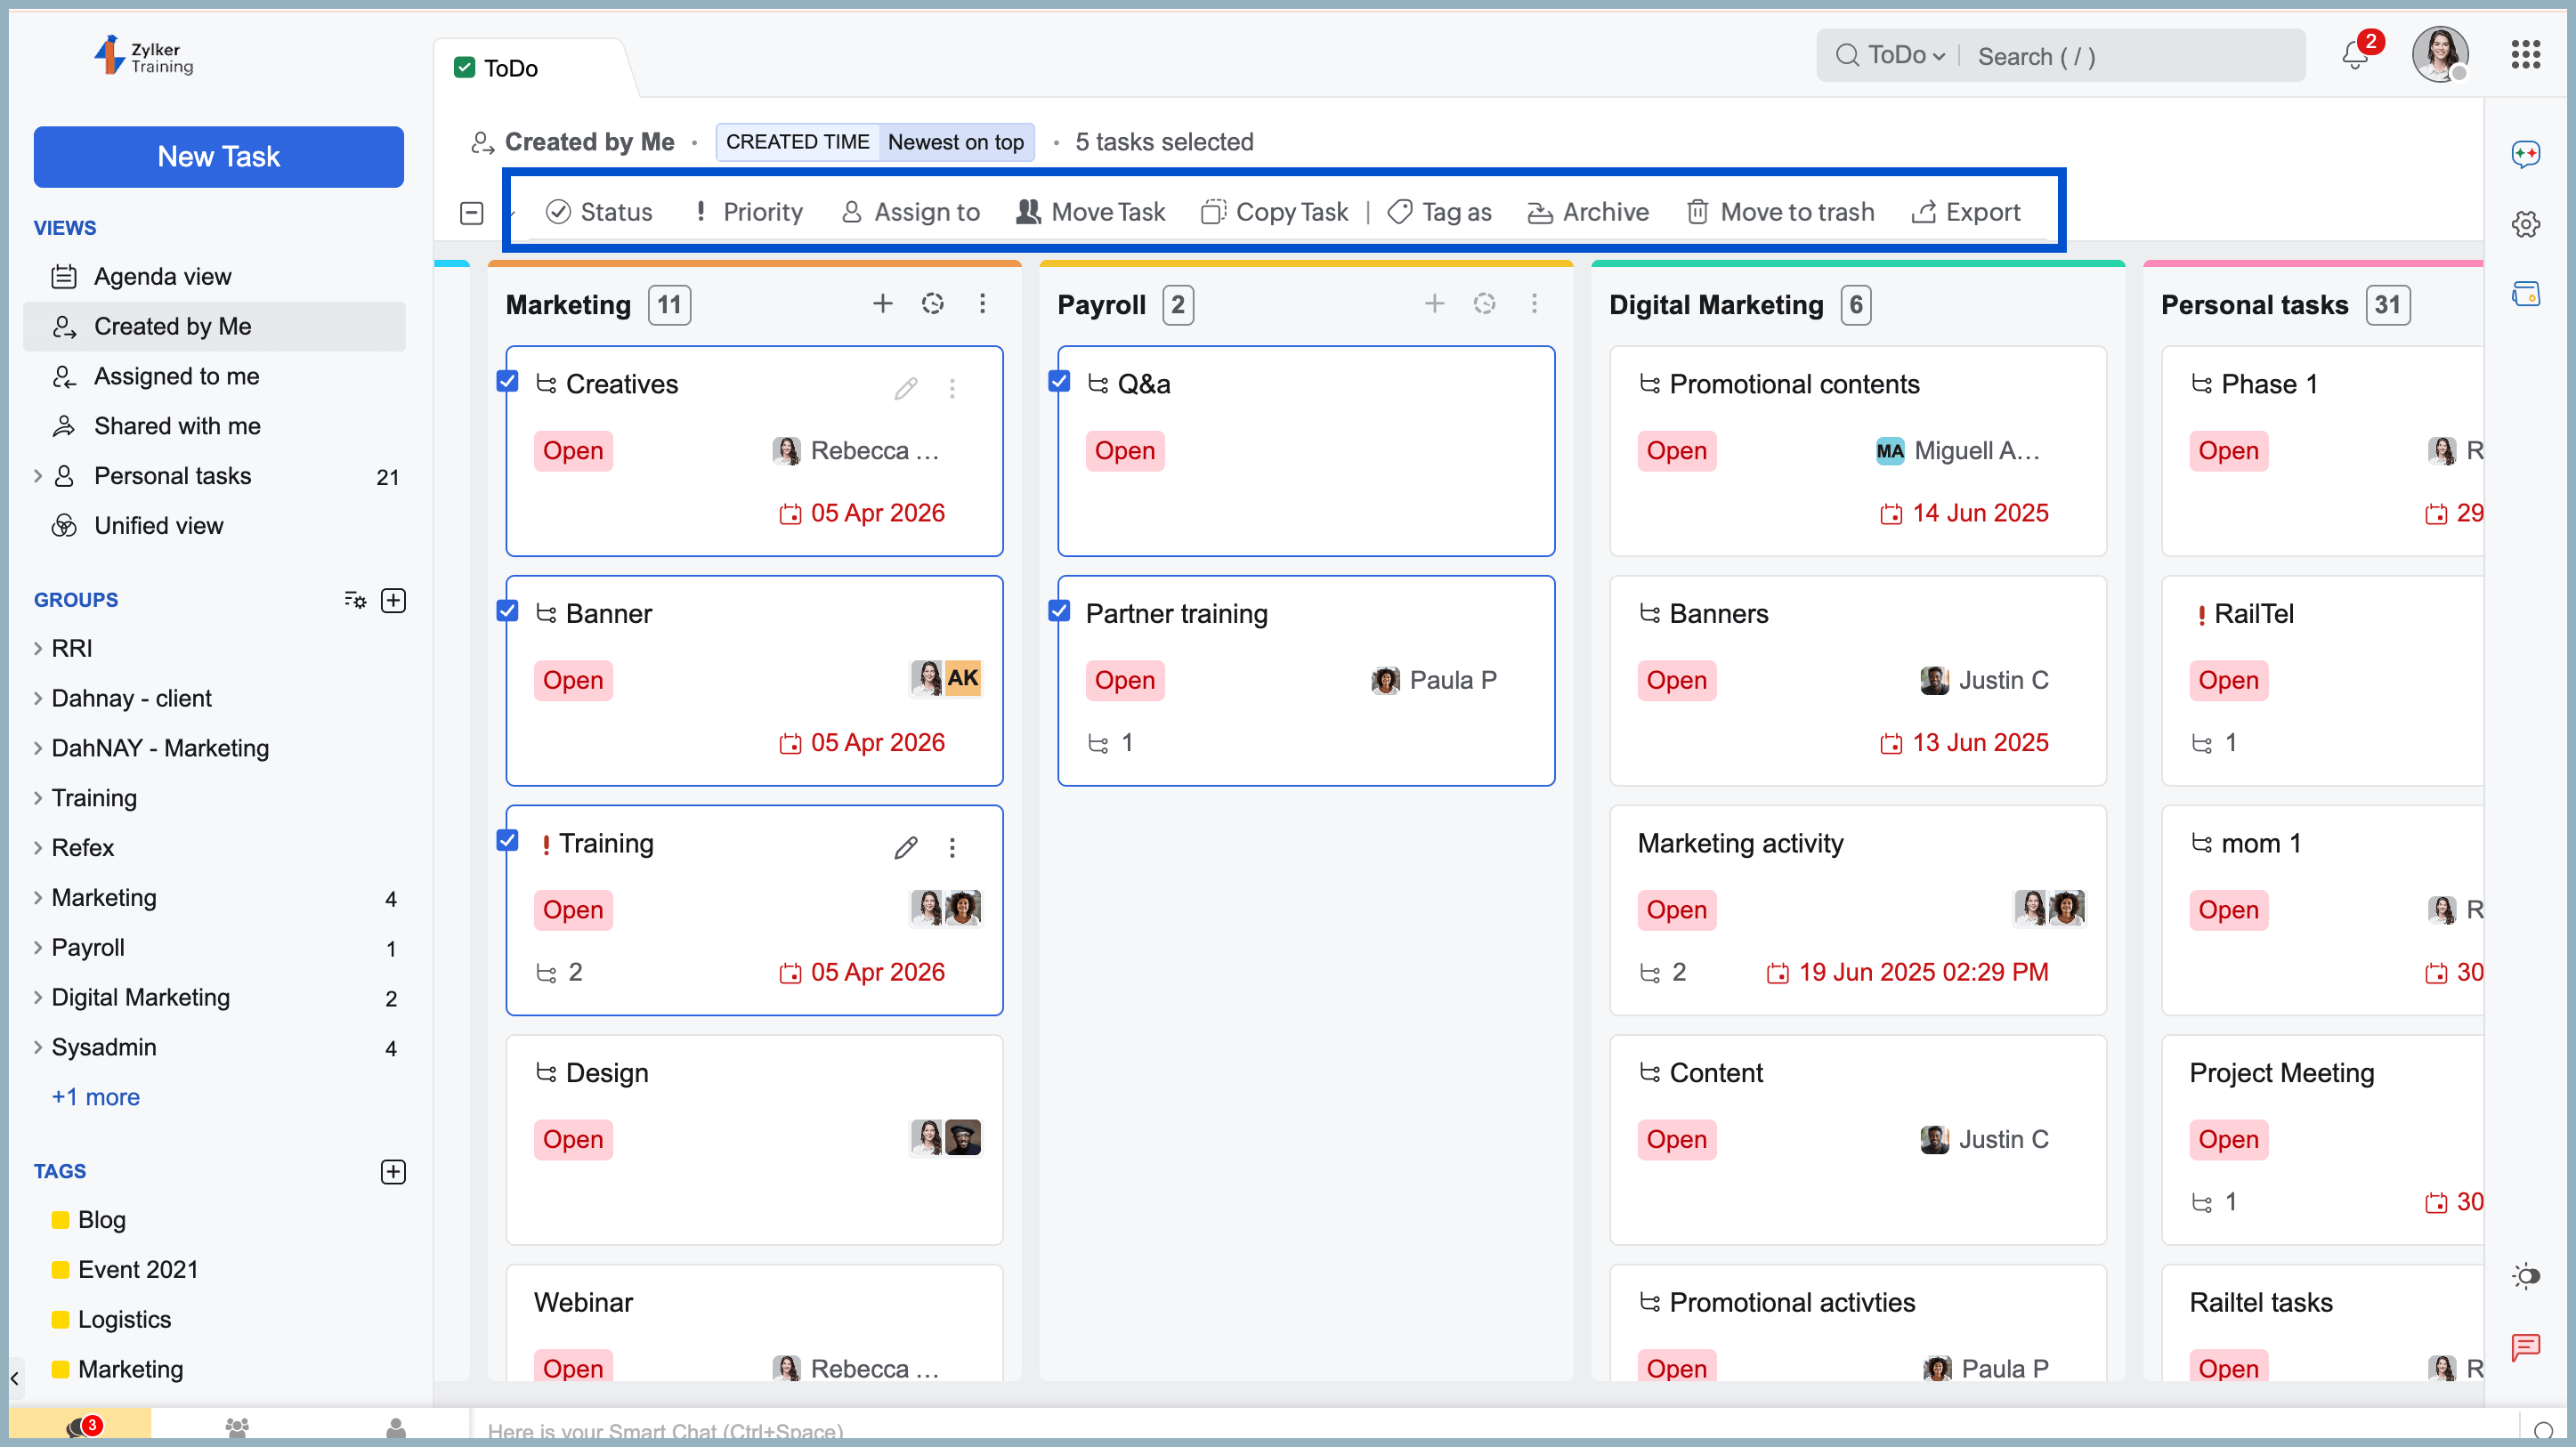Viewport: 2576px width, 1447px height.
Task: Expand the RRI group
Action: point(38,648)
